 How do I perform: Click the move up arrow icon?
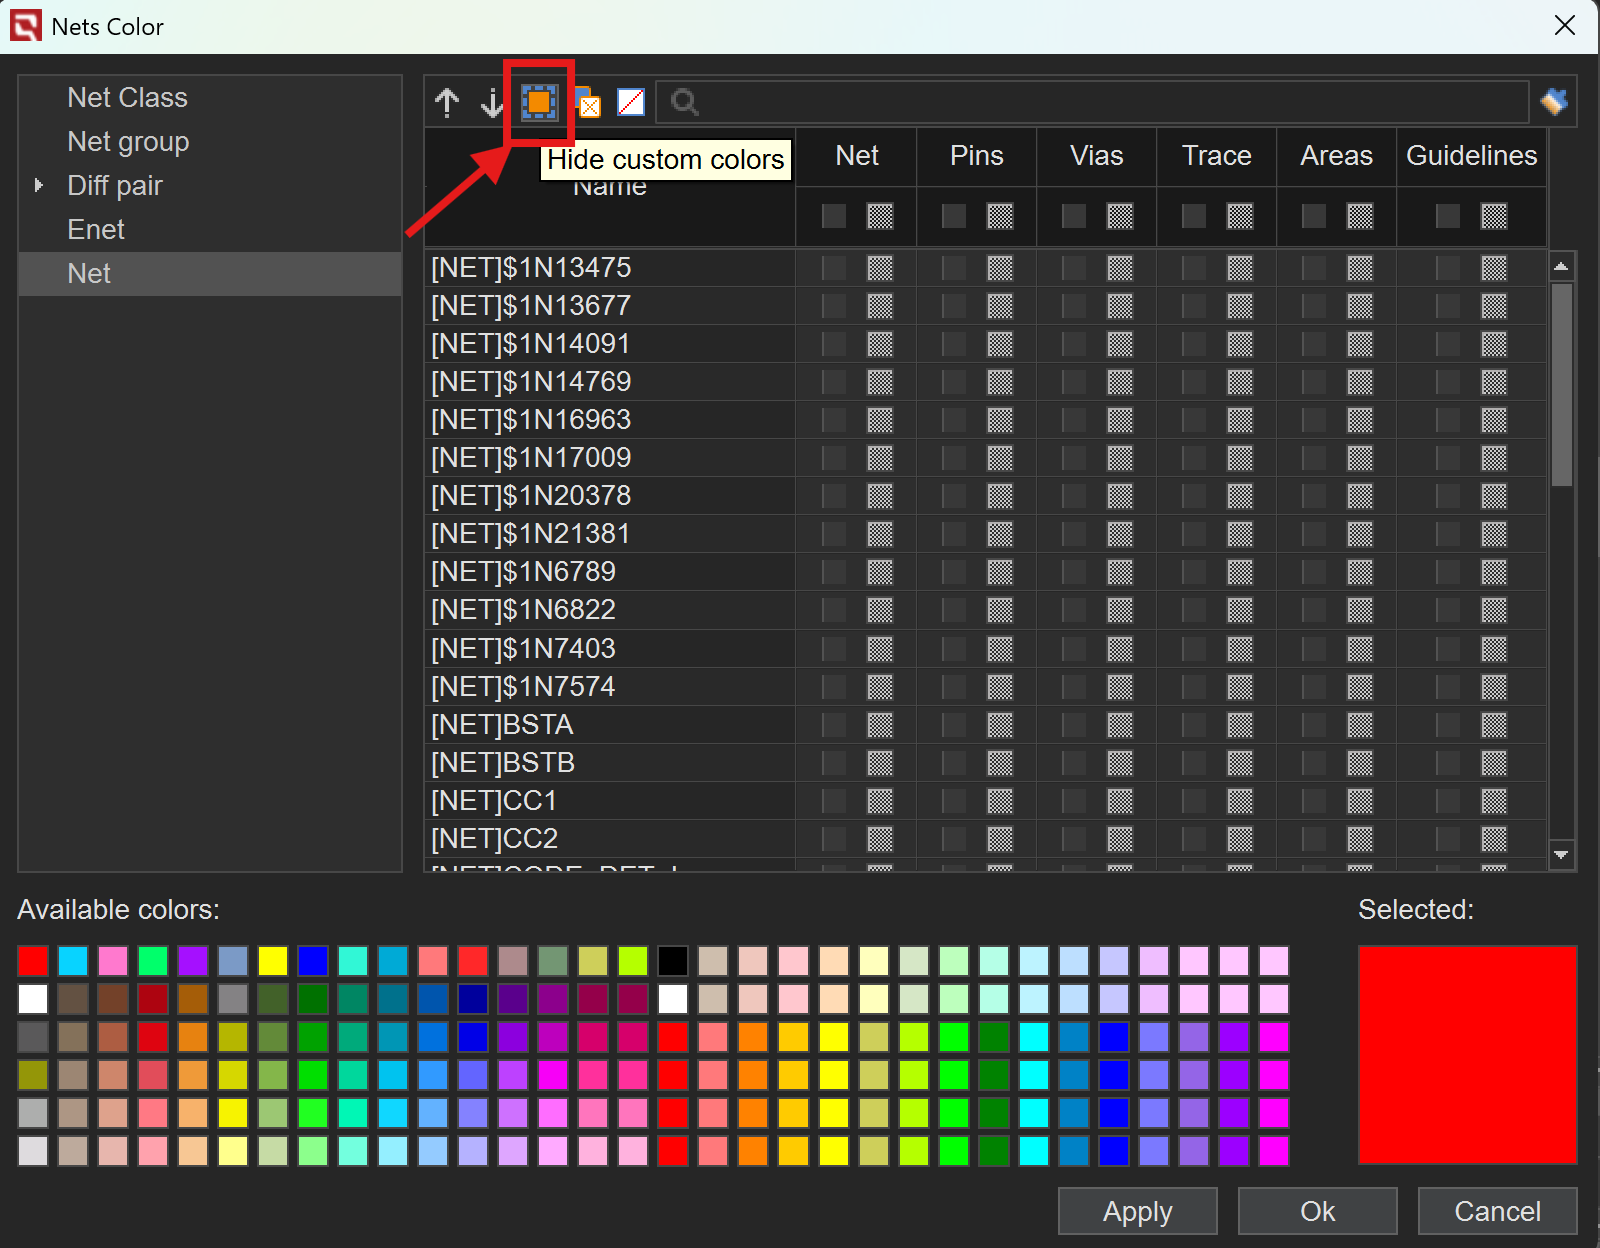pyautogui.click(x=447, y=102)
